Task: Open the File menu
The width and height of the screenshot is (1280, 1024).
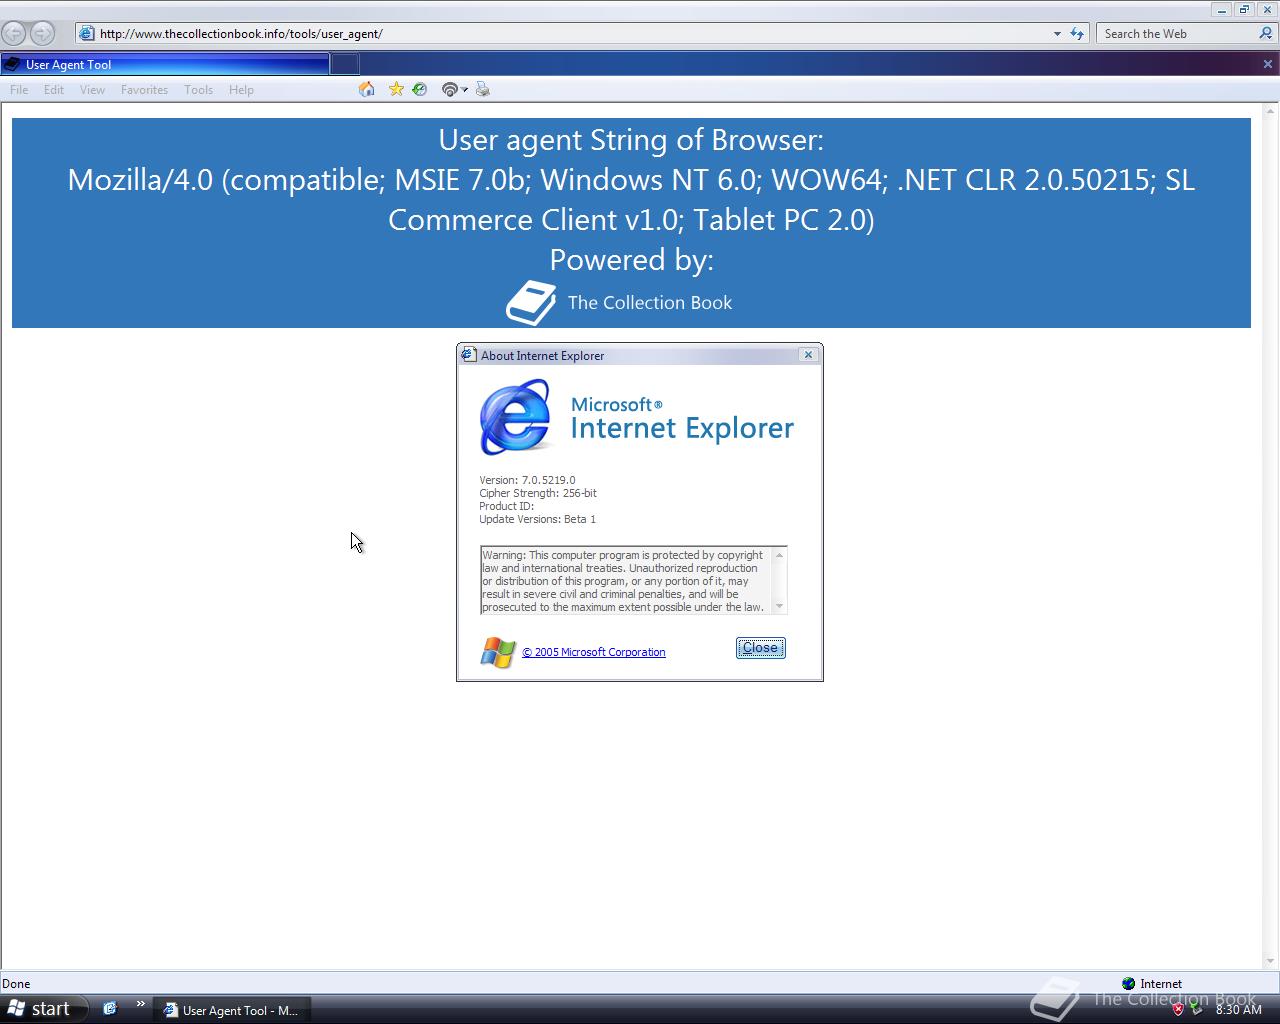Action: click(19, 90)
